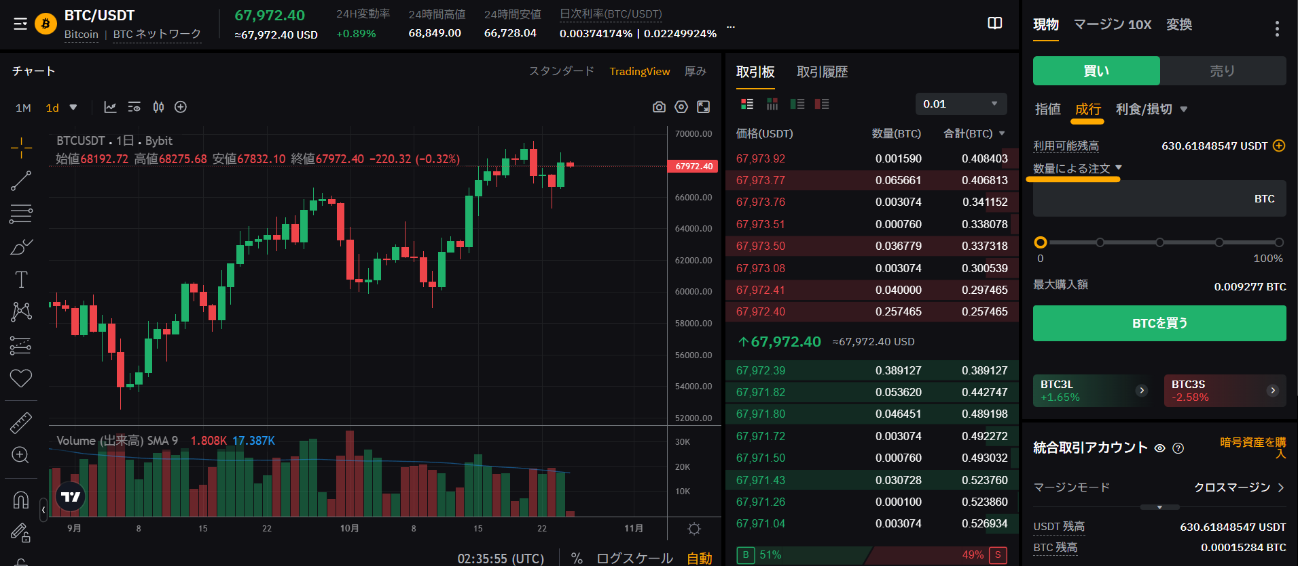Show only sell orders in order book
1298x566 pixels.
(822, 103)
